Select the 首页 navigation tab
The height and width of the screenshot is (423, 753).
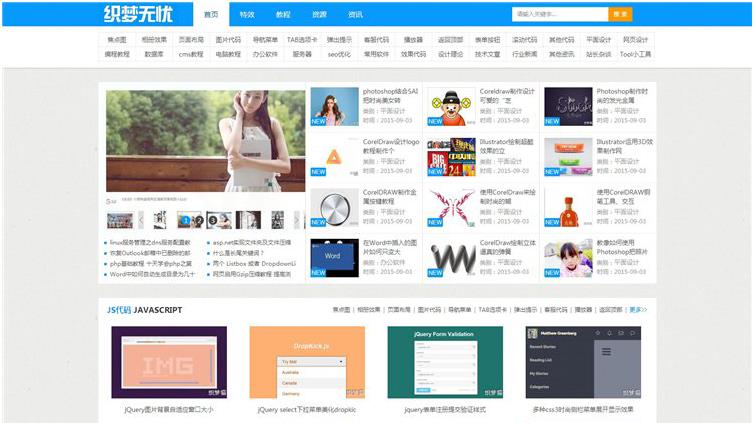210,15
